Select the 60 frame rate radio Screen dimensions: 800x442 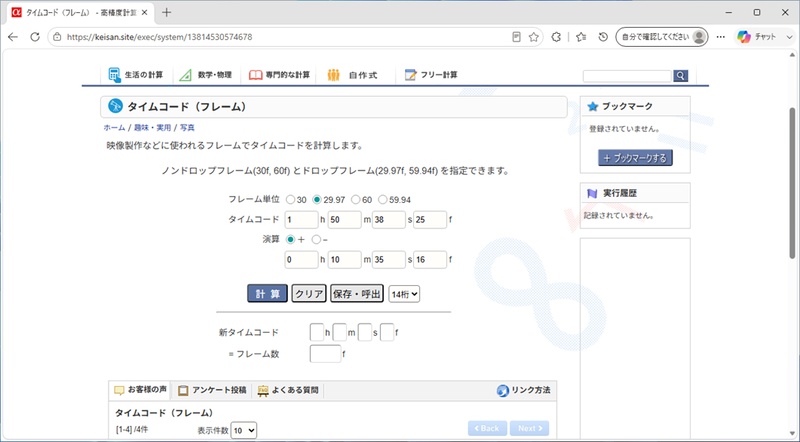tap(356, 200)
